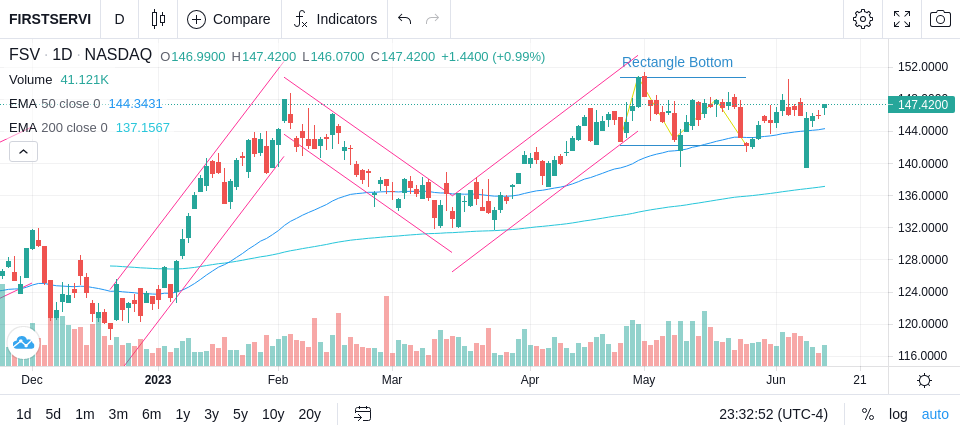Set the time range to 6m
The height and width of the screenshot is (433, 960).
151,414
